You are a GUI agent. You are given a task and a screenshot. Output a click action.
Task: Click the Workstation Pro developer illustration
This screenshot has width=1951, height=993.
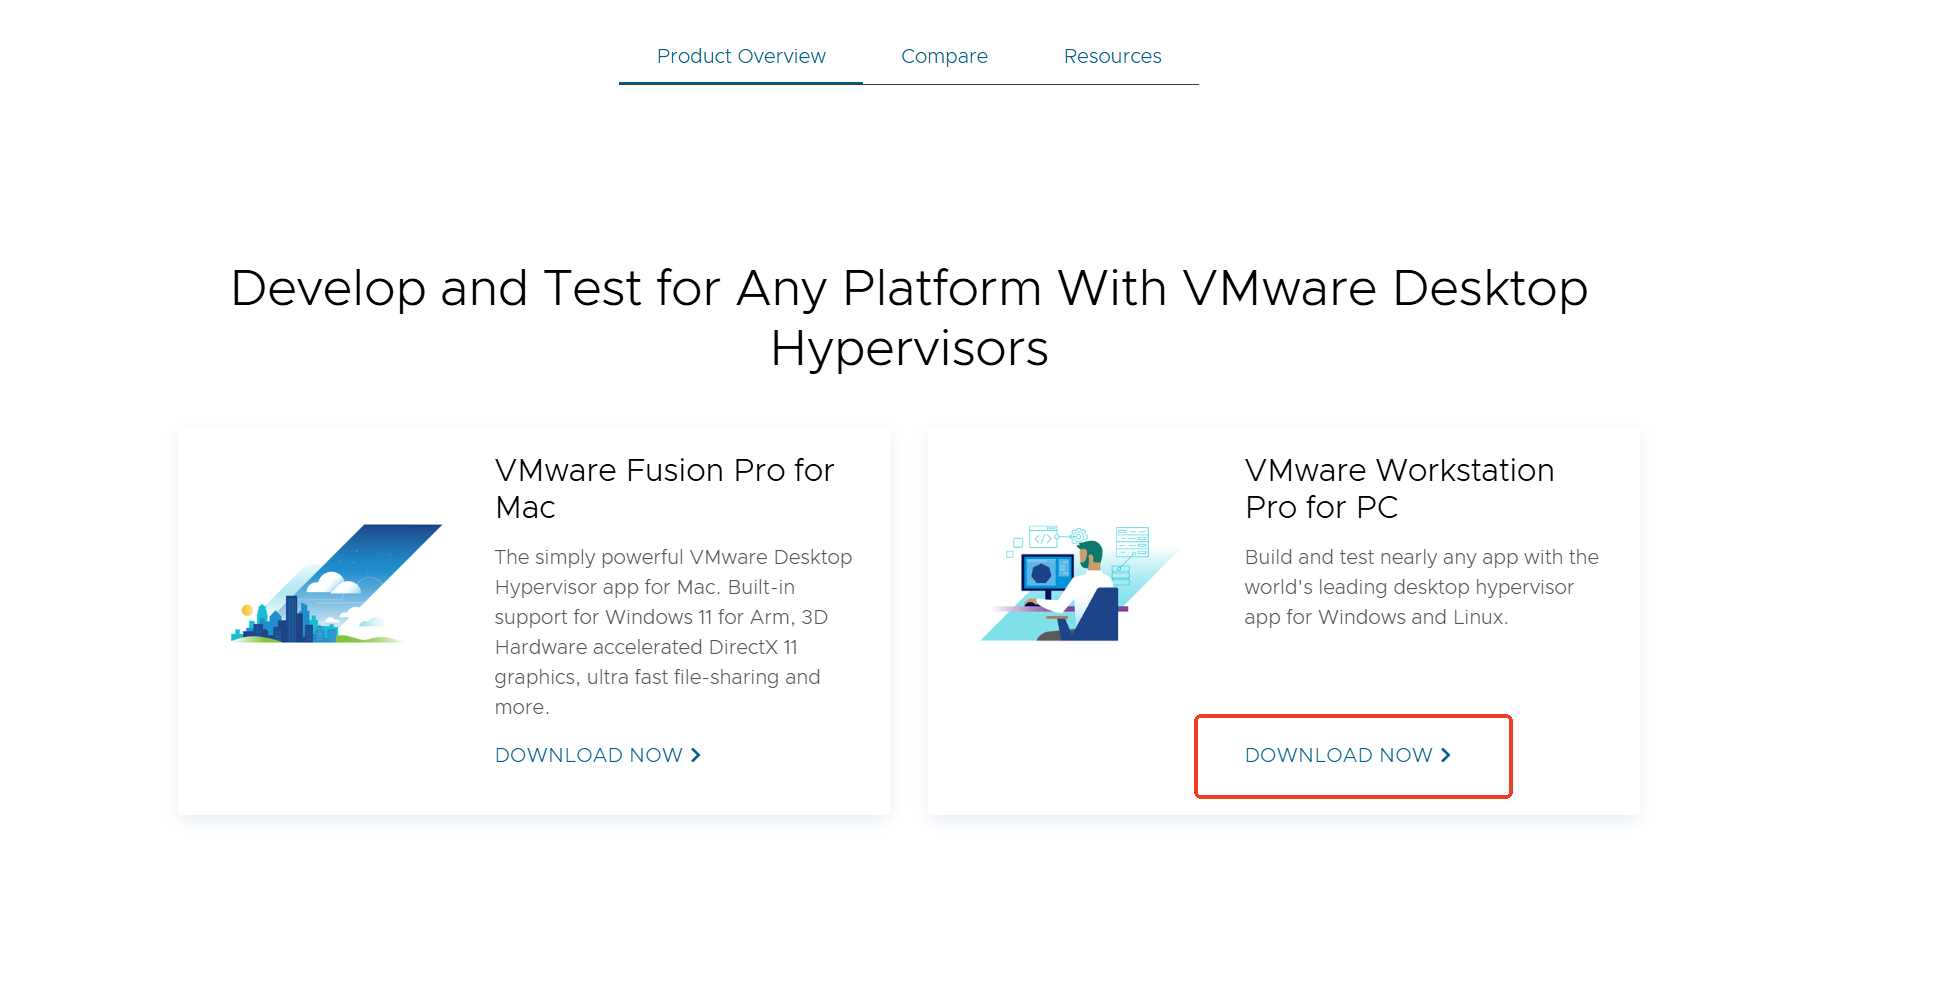tap(1080, 583)
